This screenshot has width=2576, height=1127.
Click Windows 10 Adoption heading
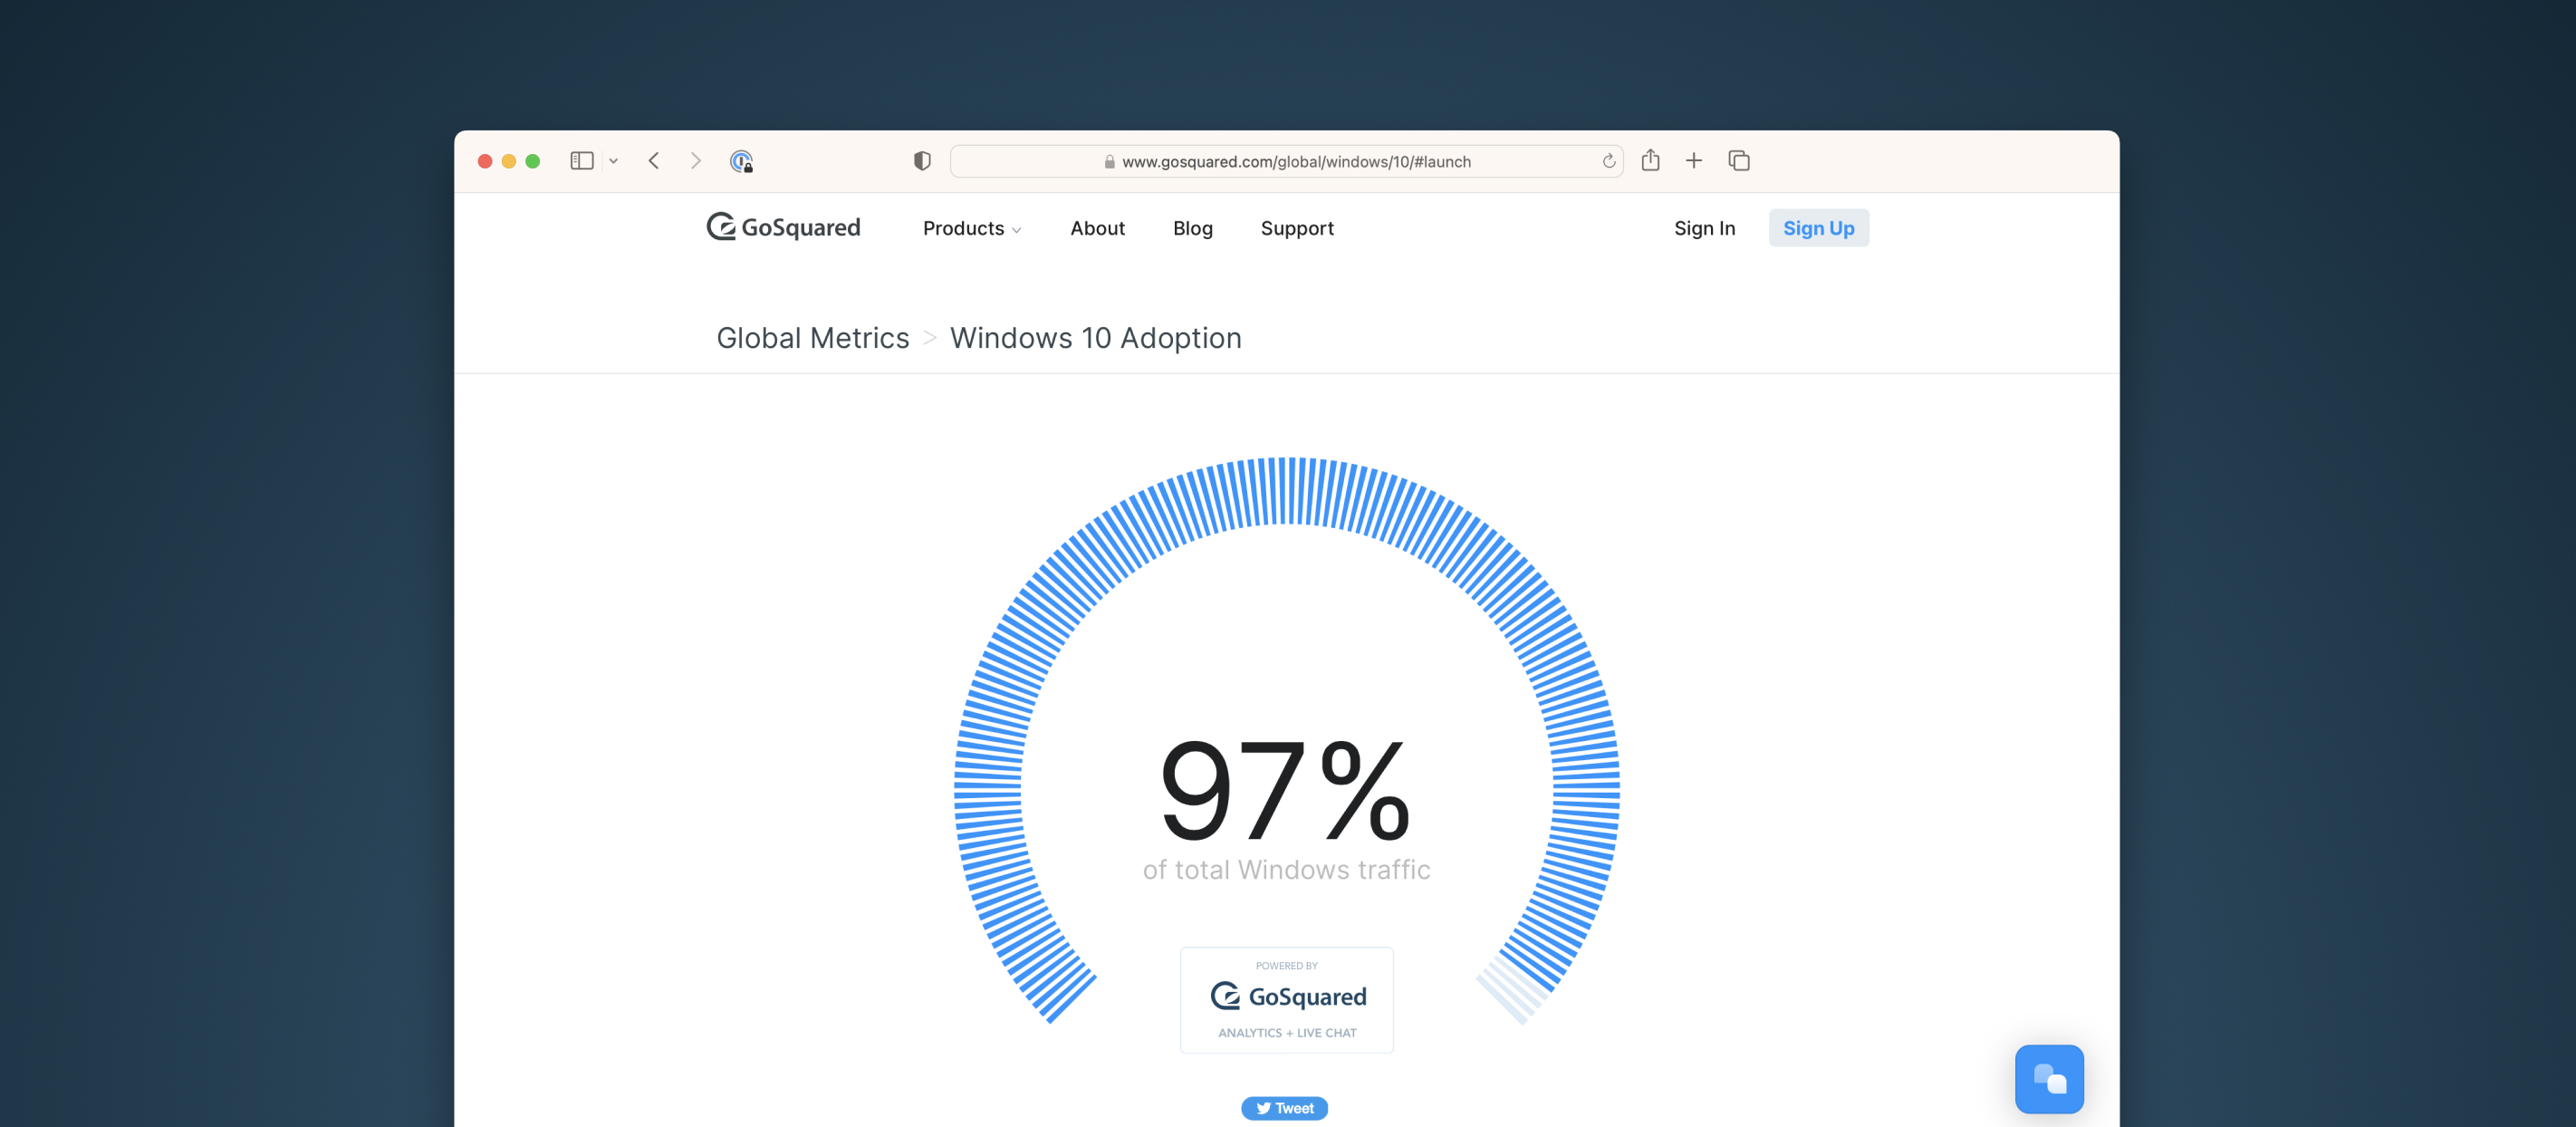(1095, 338)
